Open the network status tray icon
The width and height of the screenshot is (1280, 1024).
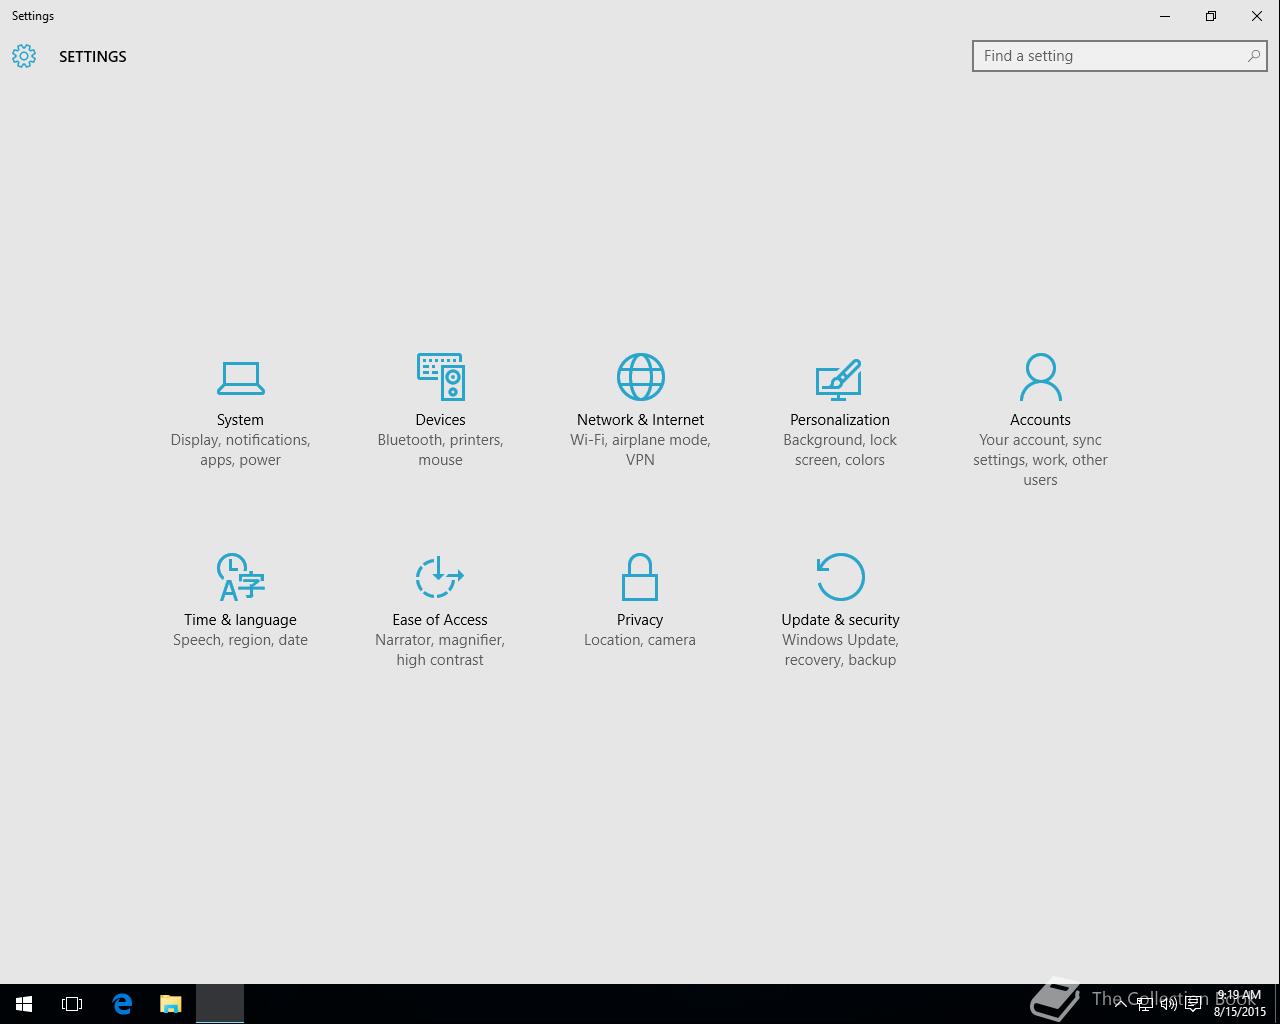click(1145, 1004)
